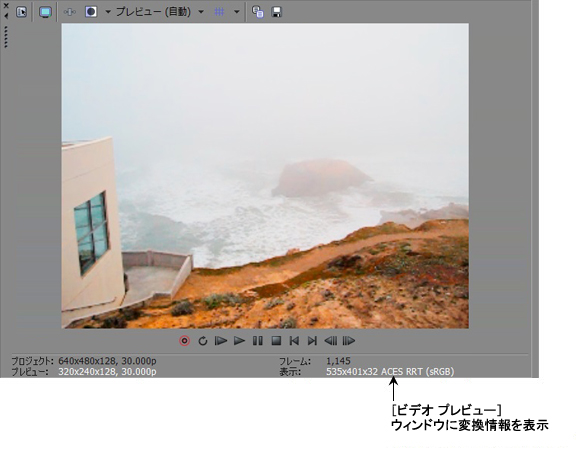Screen dimensions: 578x450
Task: Click the preview window drag handle dots
Action: (x=6, y=37)
